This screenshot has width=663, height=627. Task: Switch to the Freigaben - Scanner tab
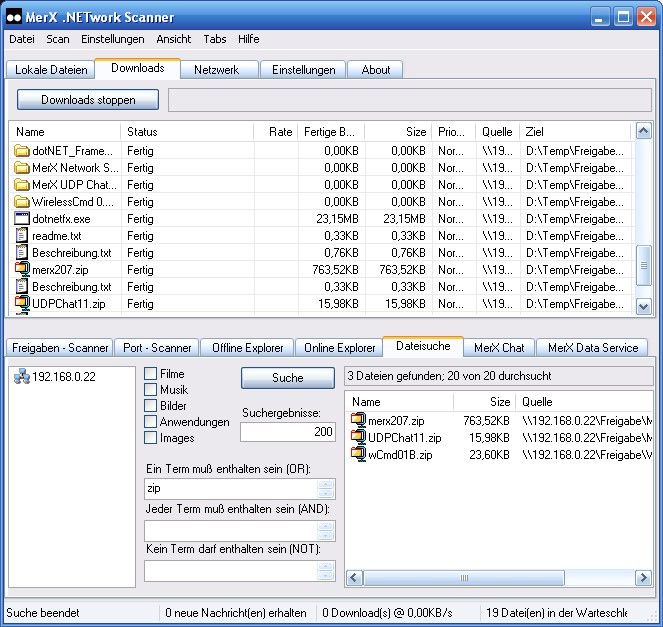coord(60,348)
